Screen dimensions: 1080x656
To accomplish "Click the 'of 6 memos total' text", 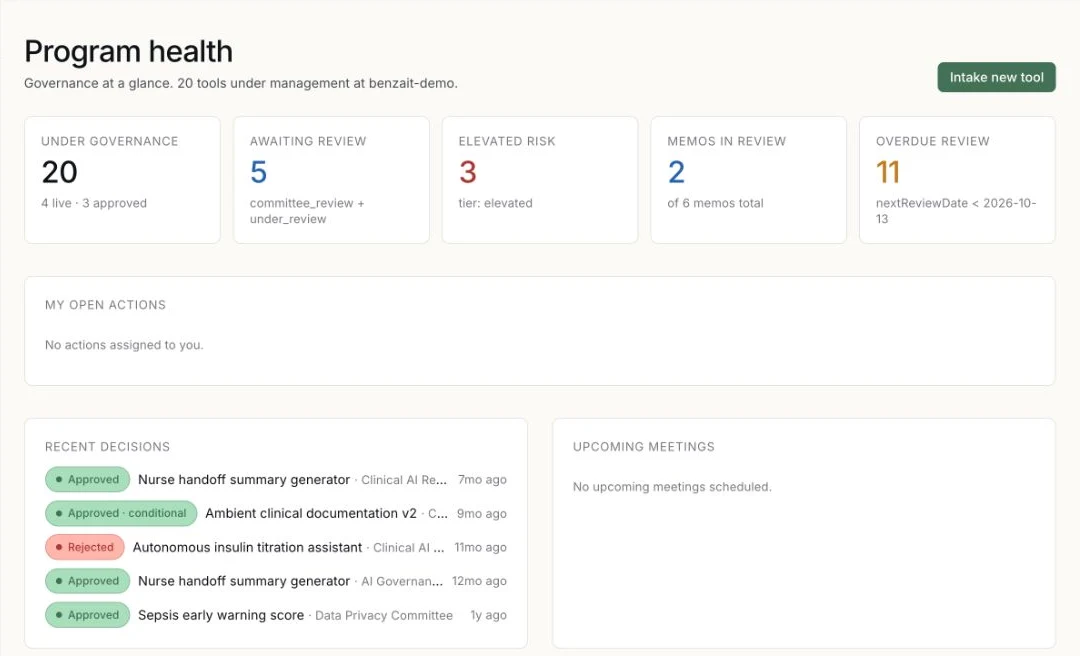I will (x=715, y=203).
